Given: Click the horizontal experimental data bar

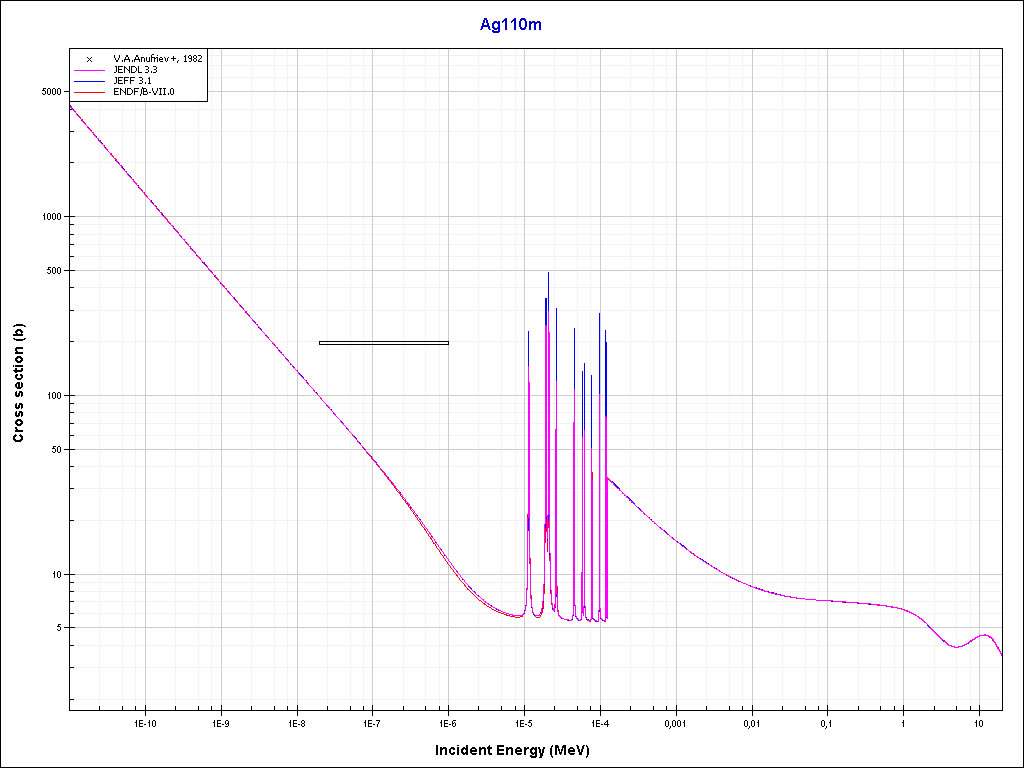Looking at the screenshot, I should (383, 343).
